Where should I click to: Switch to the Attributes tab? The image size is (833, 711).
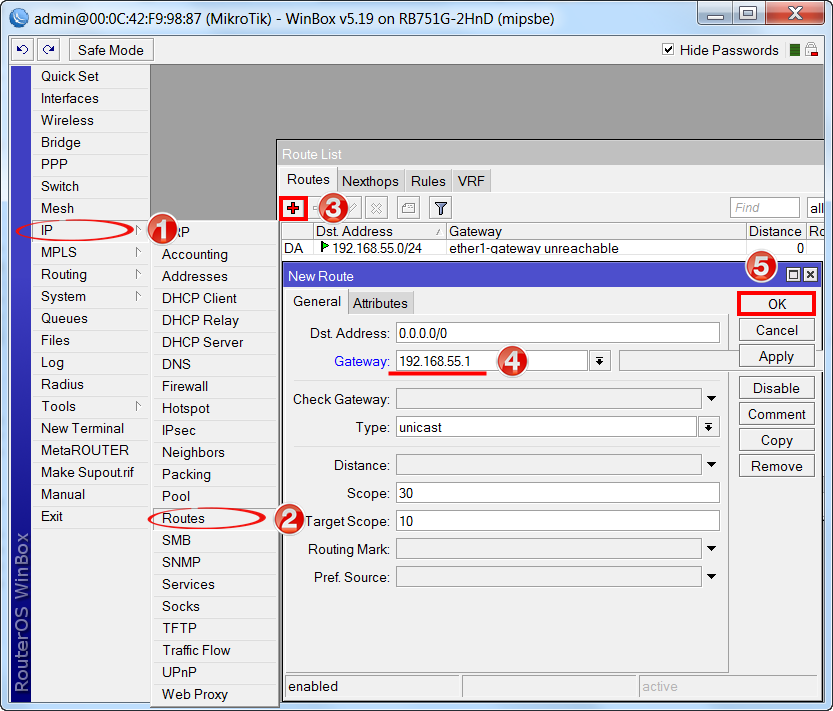[x=380, y=303]
